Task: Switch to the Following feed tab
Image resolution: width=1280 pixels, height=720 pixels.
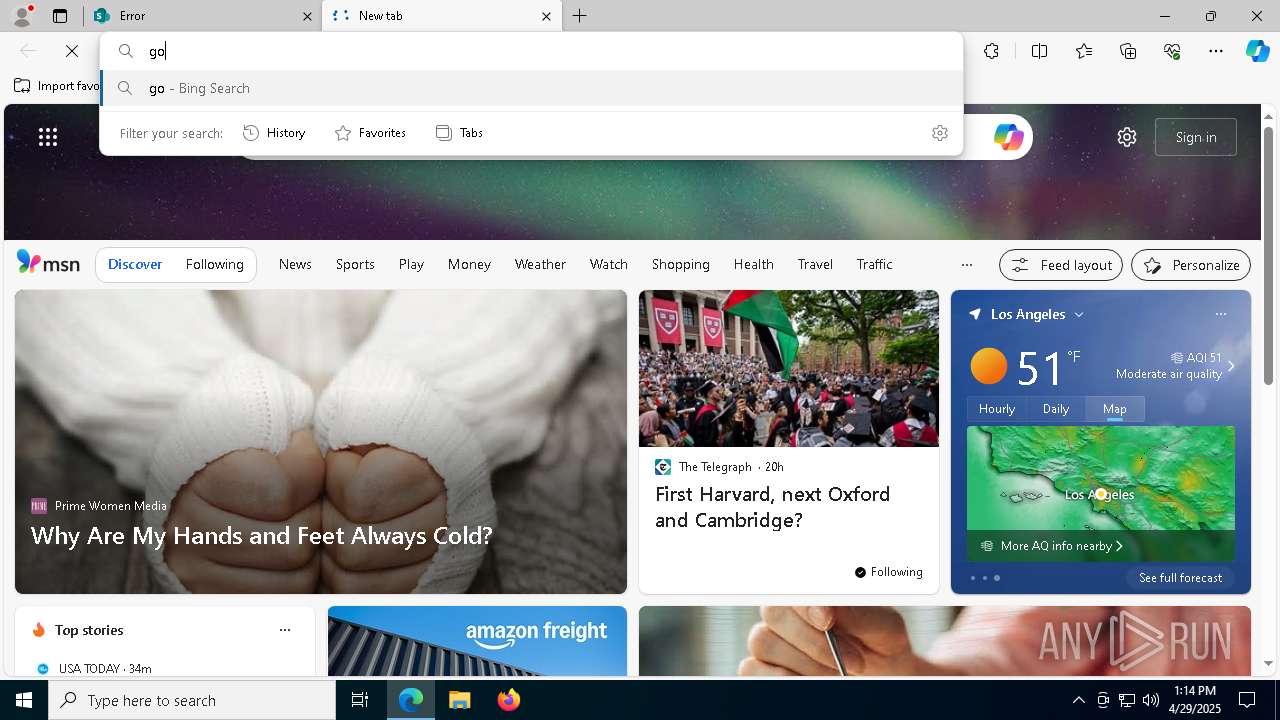Action: click(x=214, y=264)
